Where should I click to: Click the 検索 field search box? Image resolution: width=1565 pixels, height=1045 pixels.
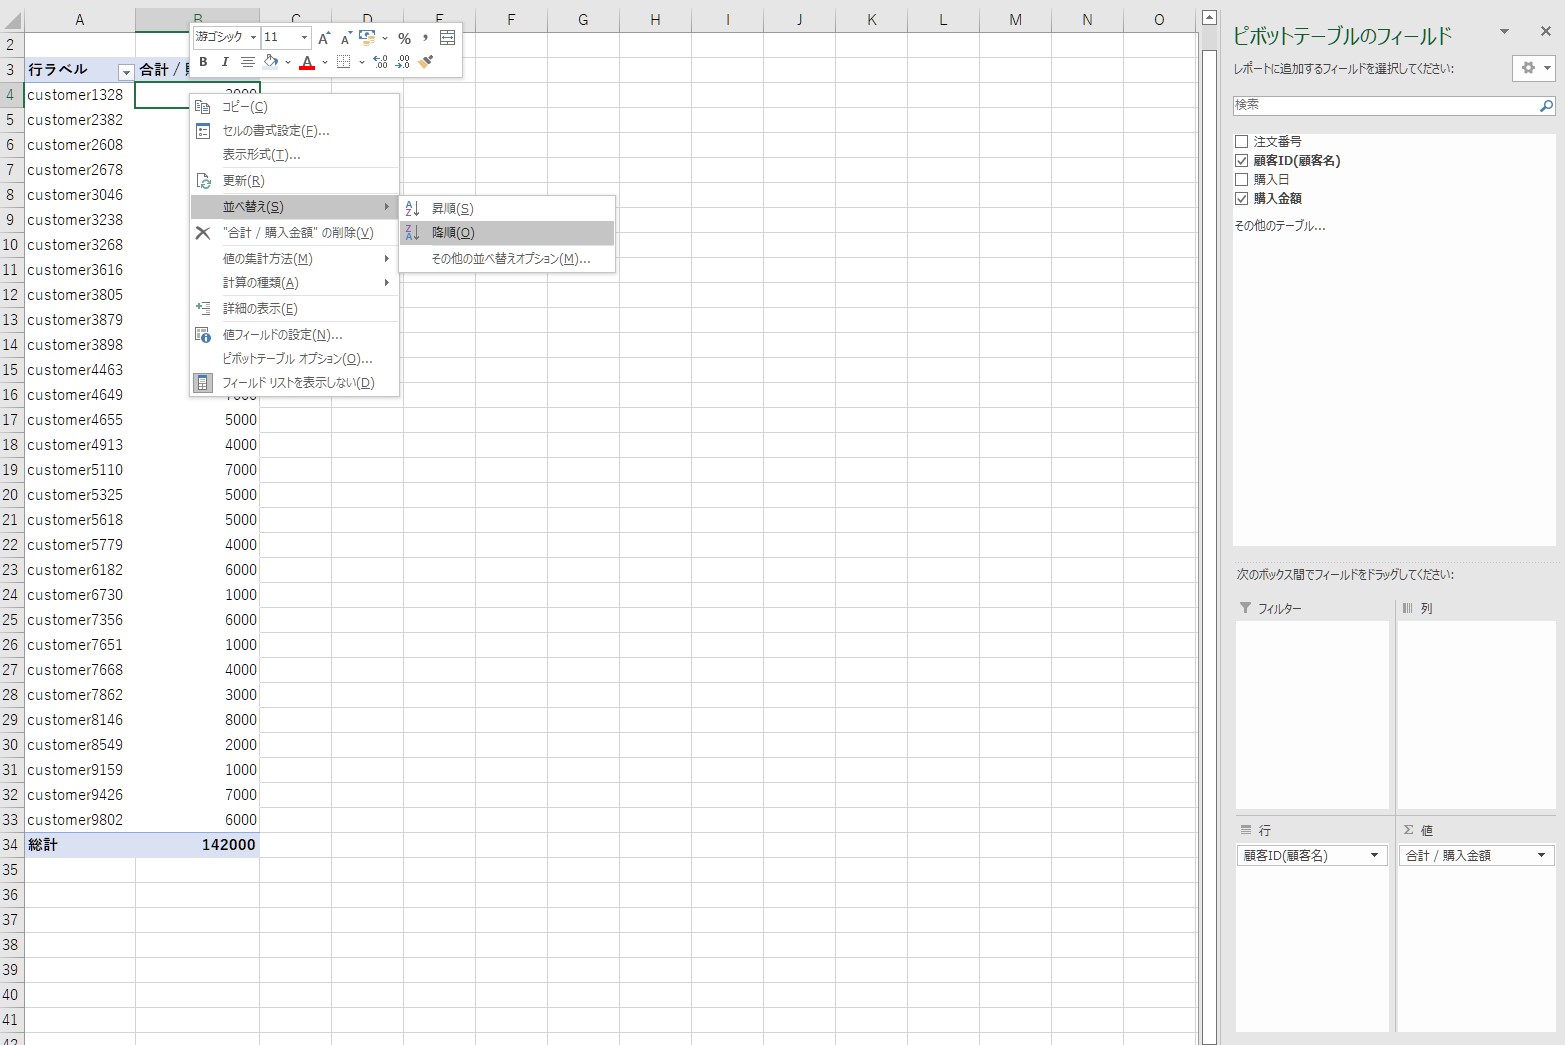pos(1384,105)
